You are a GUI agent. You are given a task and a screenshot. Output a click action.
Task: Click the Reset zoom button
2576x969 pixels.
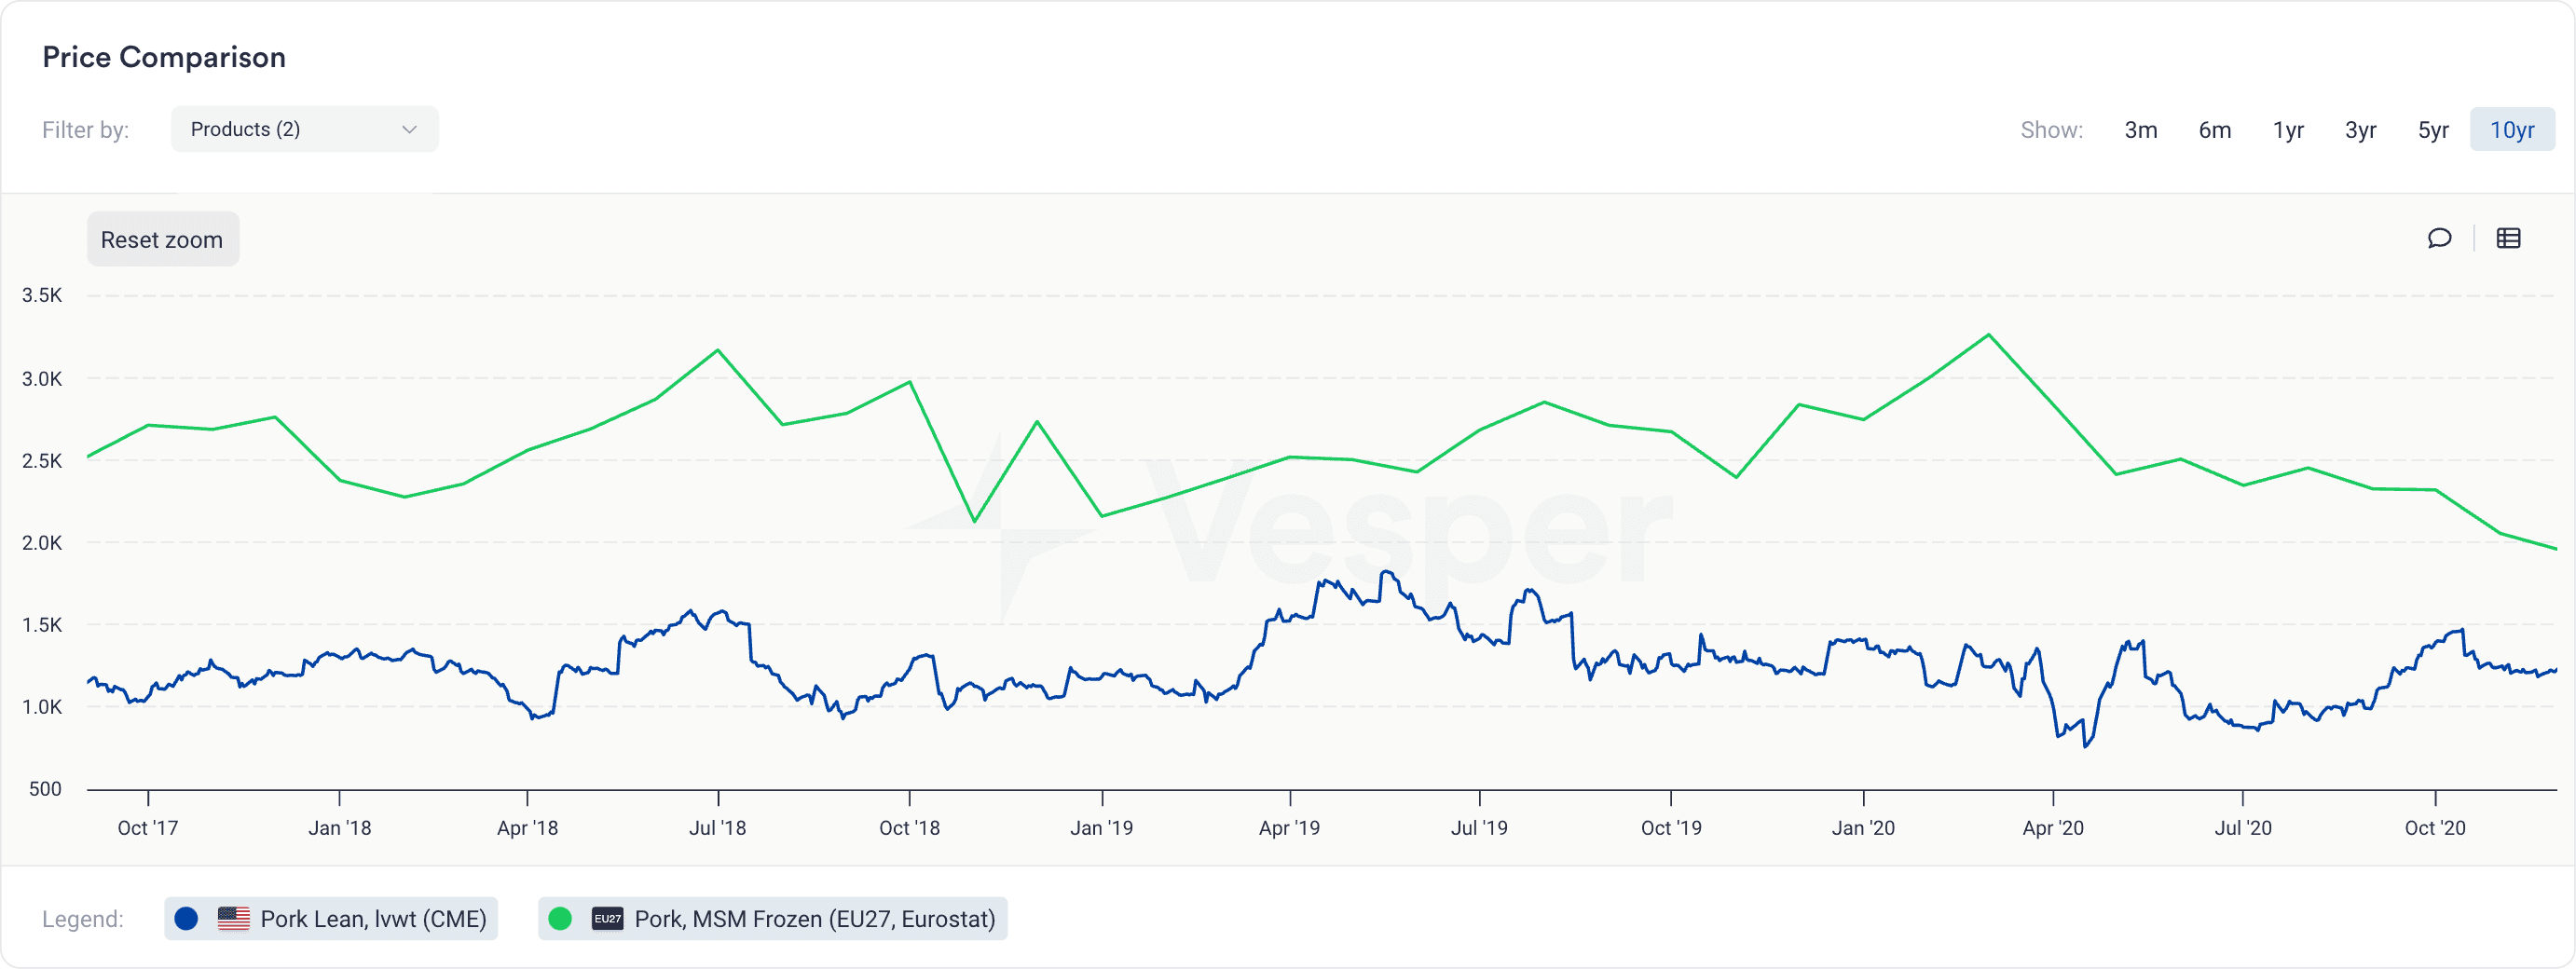point(162,239)
